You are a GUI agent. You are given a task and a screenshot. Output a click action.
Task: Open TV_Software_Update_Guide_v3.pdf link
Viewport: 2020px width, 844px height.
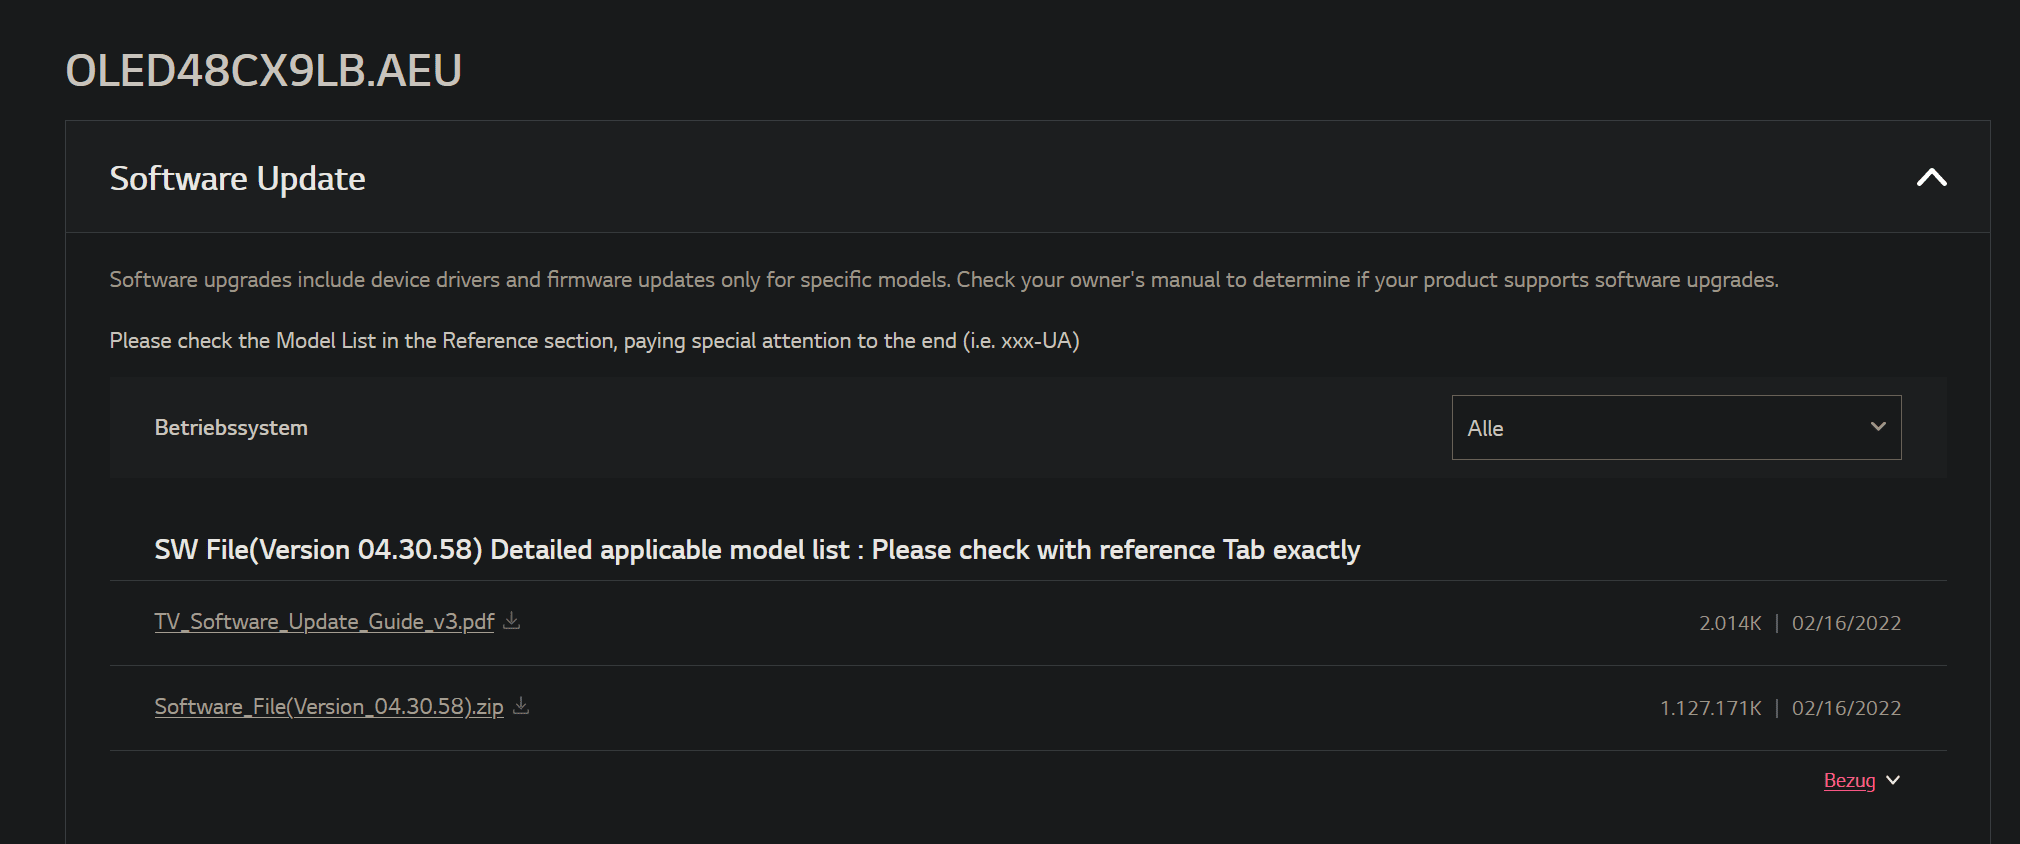pyautogui.click(x=324, y=622)
